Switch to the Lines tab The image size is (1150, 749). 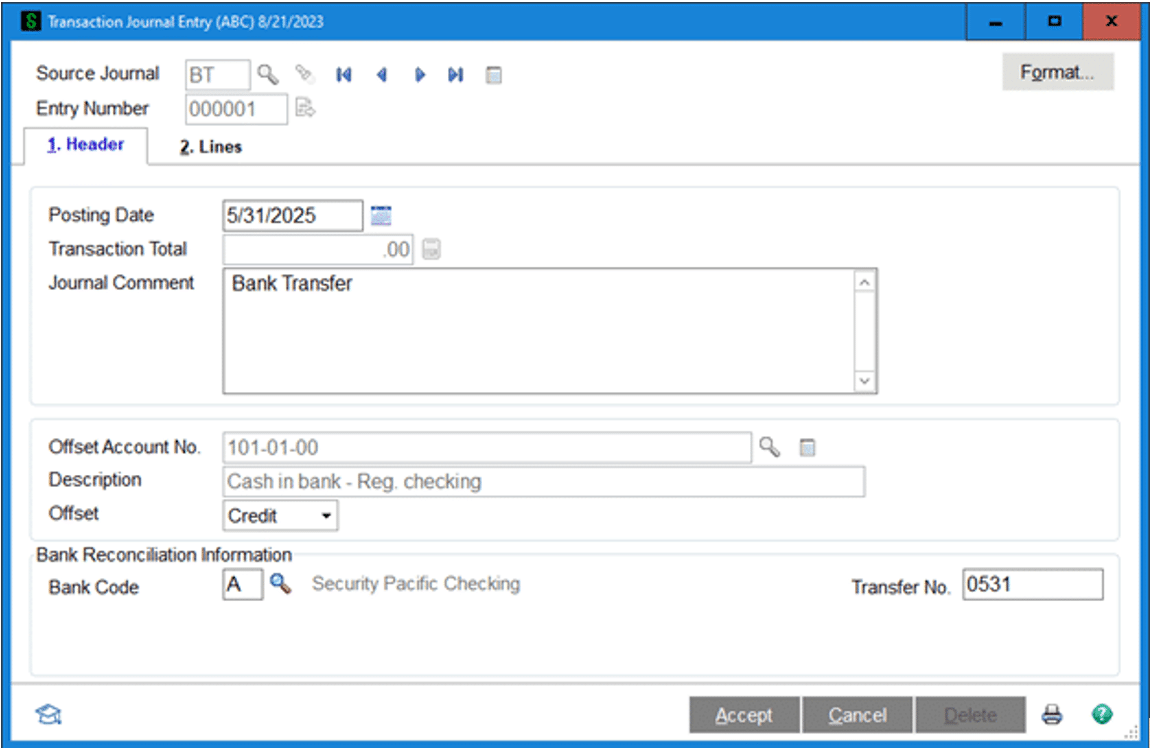pyautogui.click(x=211, y=147)
